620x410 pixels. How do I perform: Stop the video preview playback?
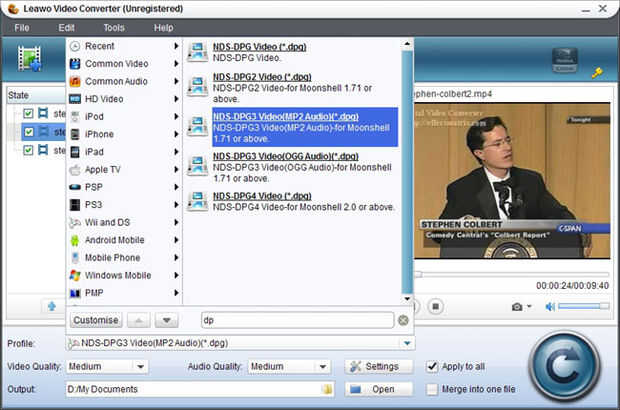pos(435,306)
